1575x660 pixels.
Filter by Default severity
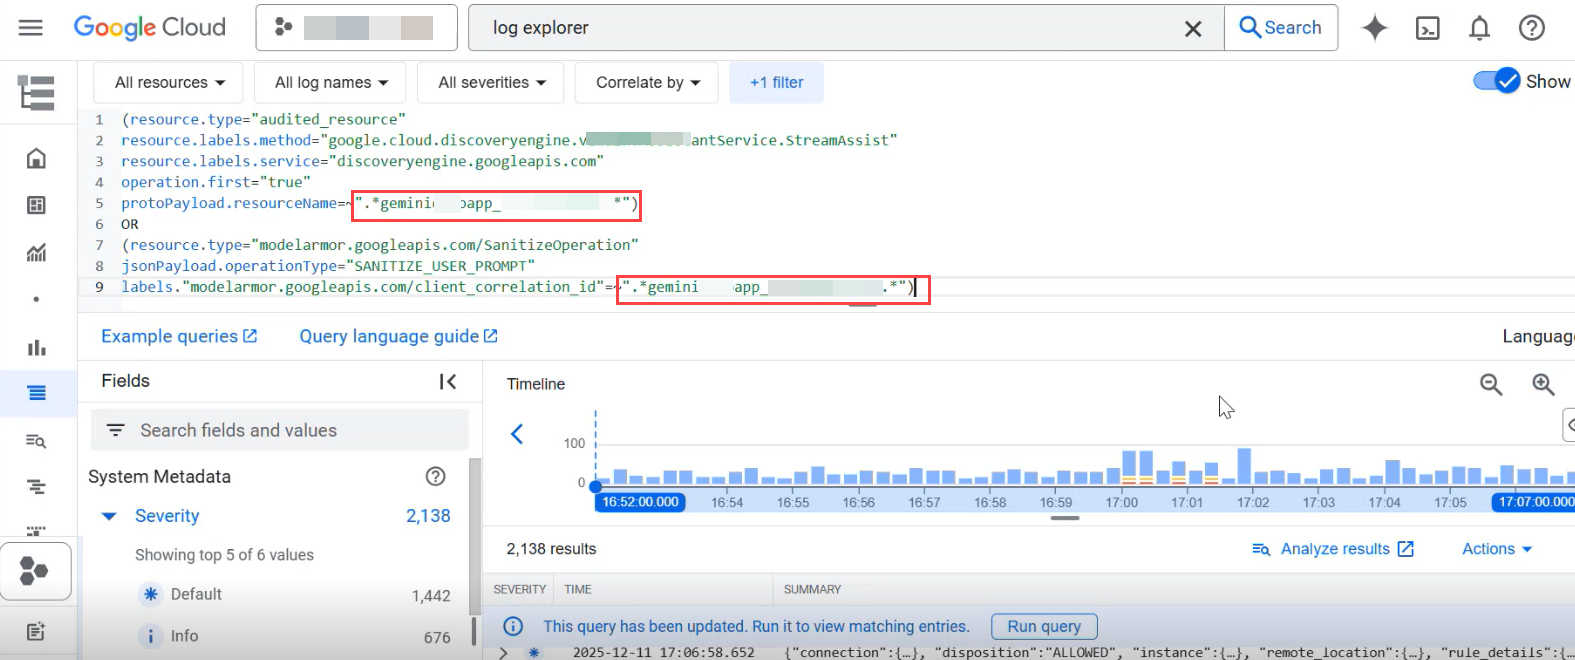(x=196, y=594)
